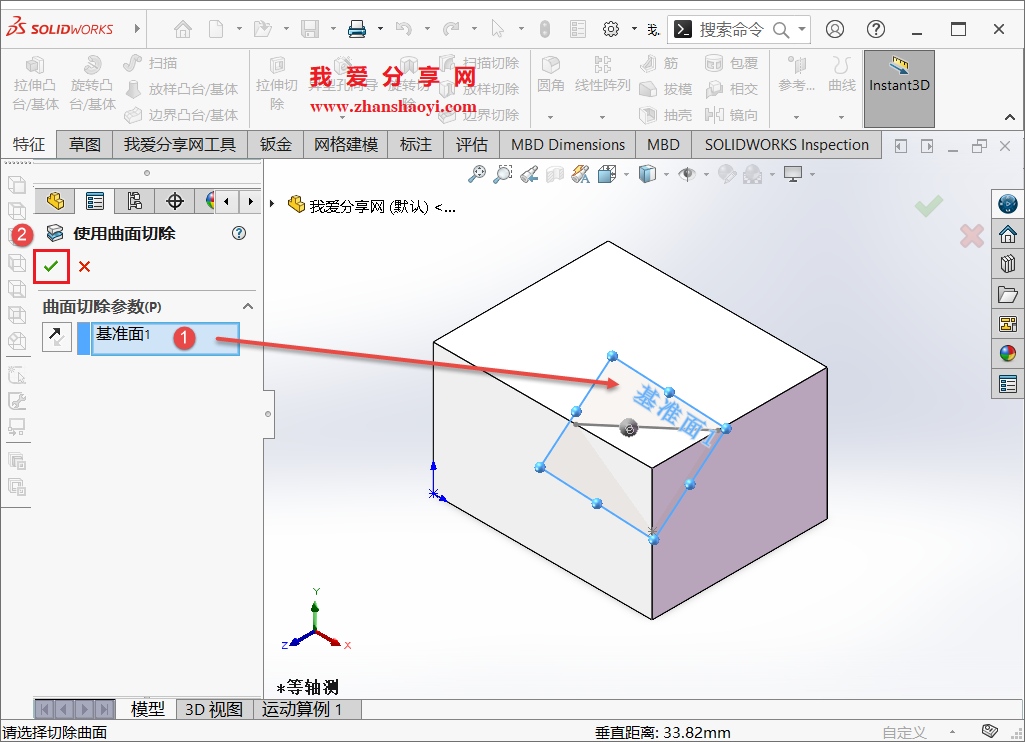
Task: Open the 评估 tab
Action: 471,144
